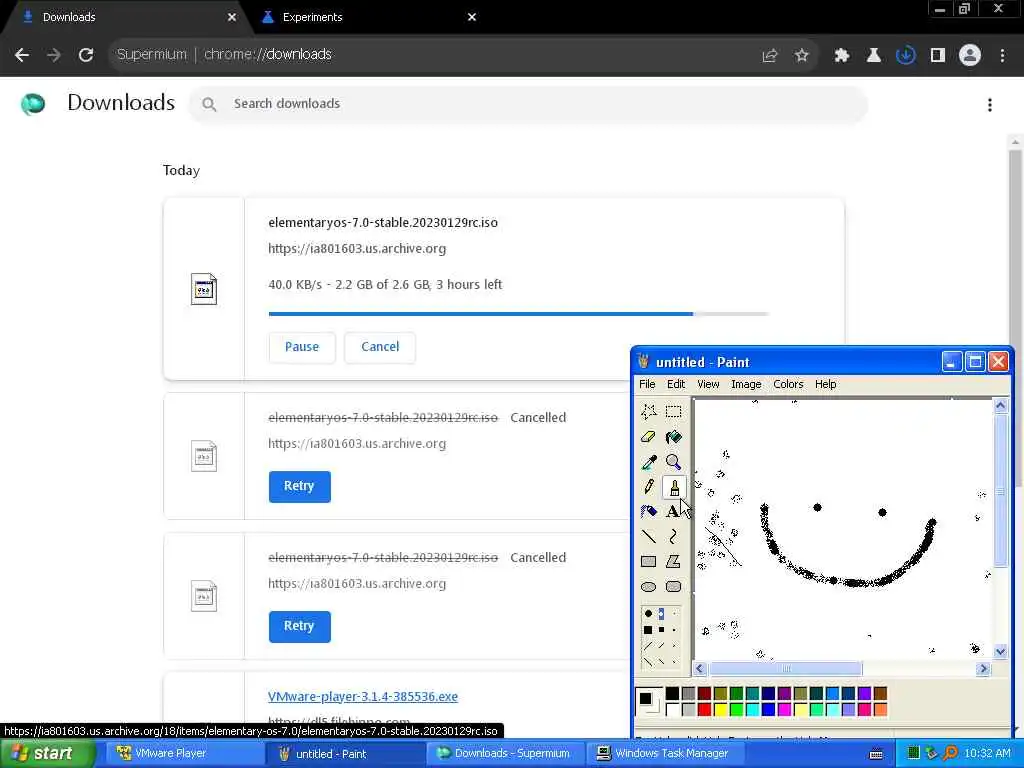
Task: Click the Search downloads field
Action: coord(528,104)
